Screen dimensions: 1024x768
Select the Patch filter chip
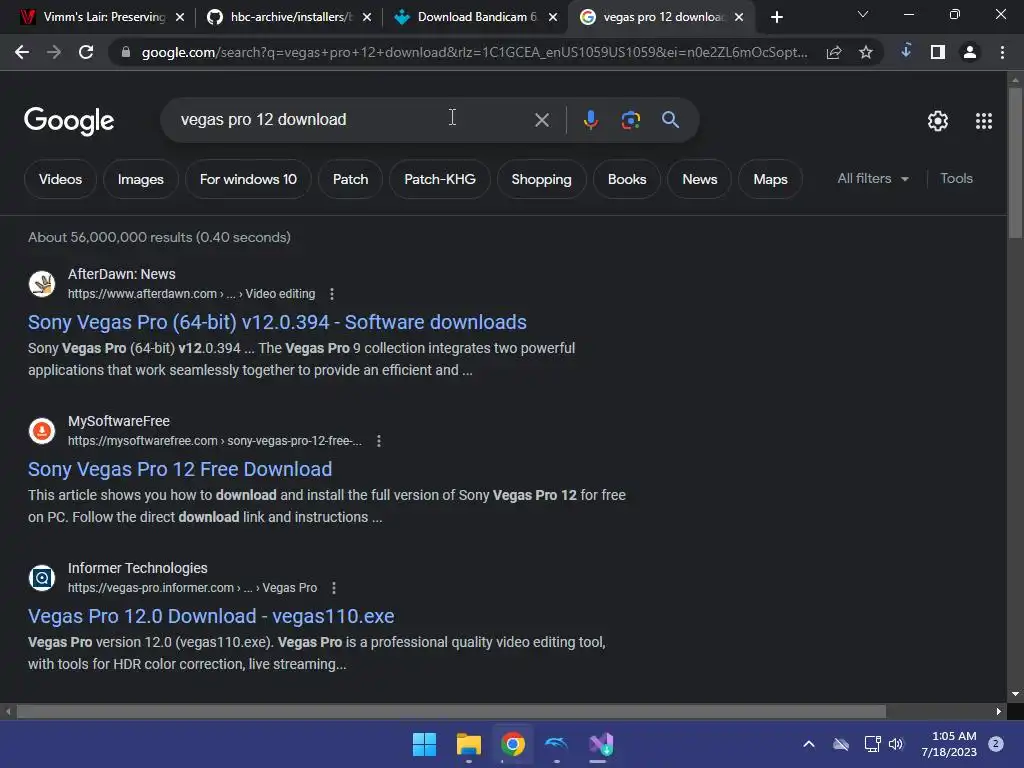coord(351,179)
